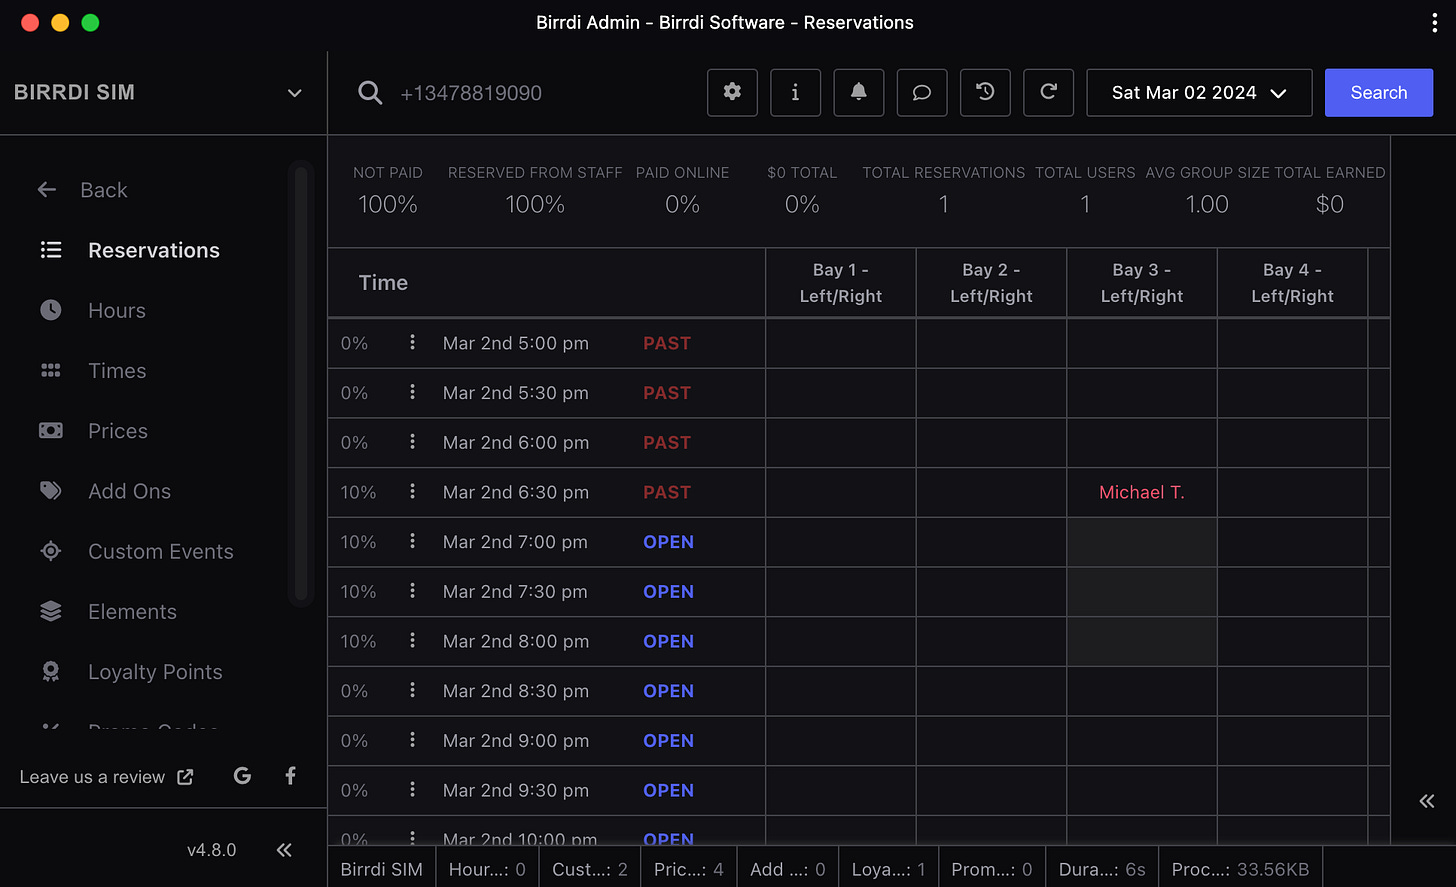
Task: Open Add Ons section
Action: coord(129,491)
